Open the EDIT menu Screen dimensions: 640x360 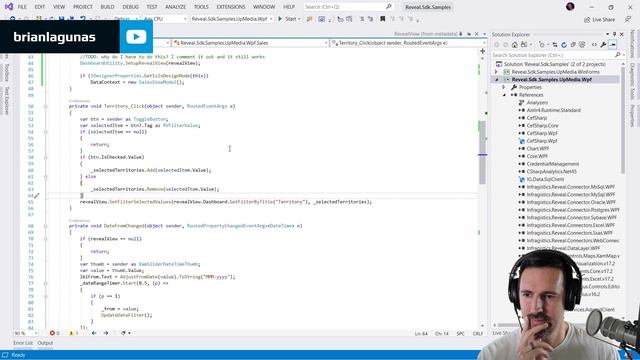pos(40,7)
